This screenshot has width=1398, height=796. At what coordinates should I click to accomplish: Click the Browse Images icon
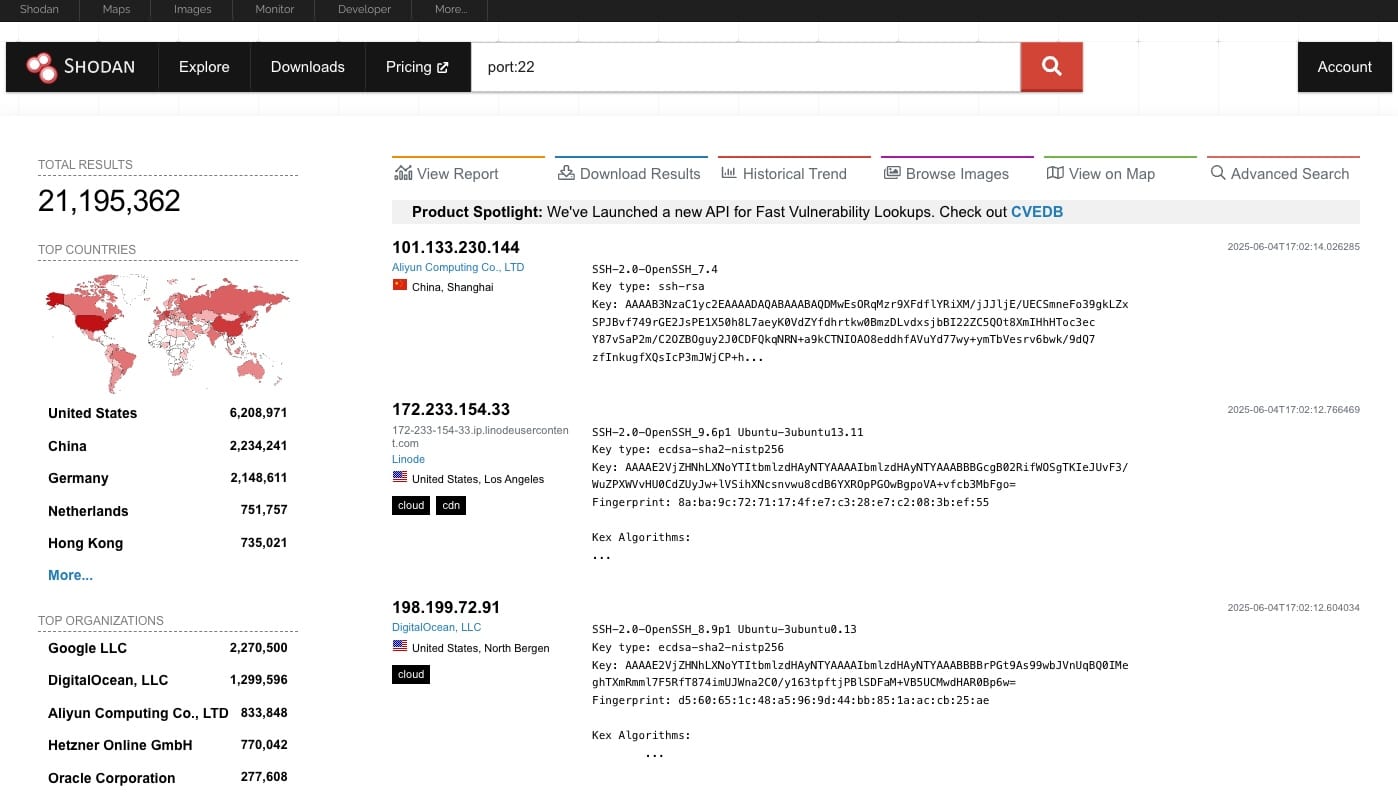(891, 172)
